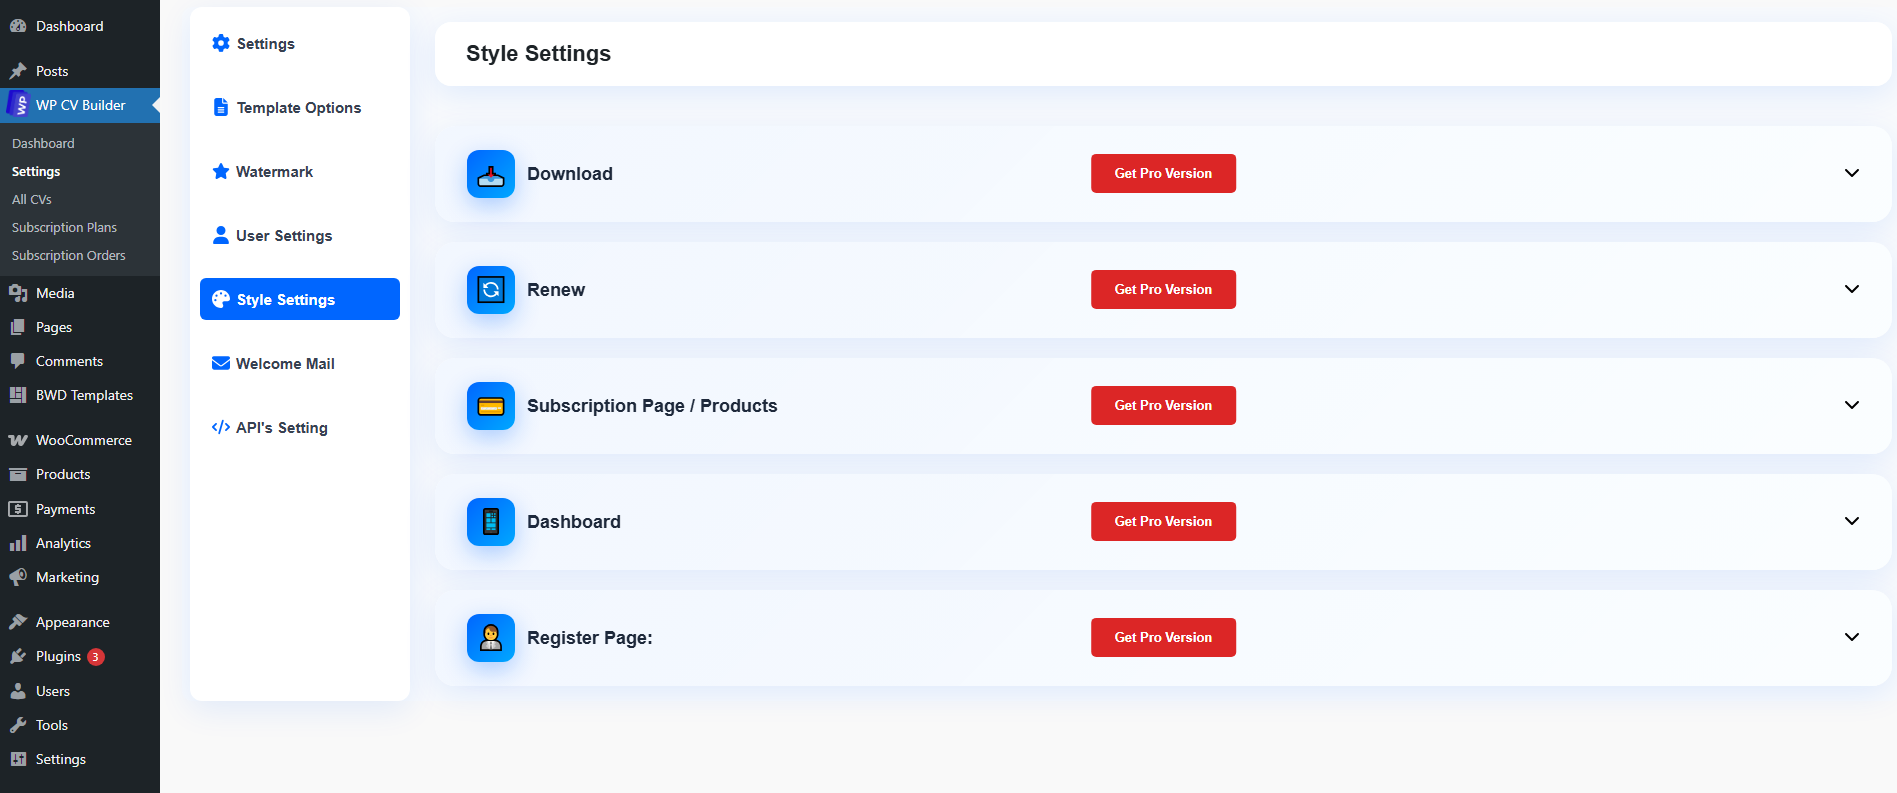Open the Template Options tab

[x=300, y=107]
